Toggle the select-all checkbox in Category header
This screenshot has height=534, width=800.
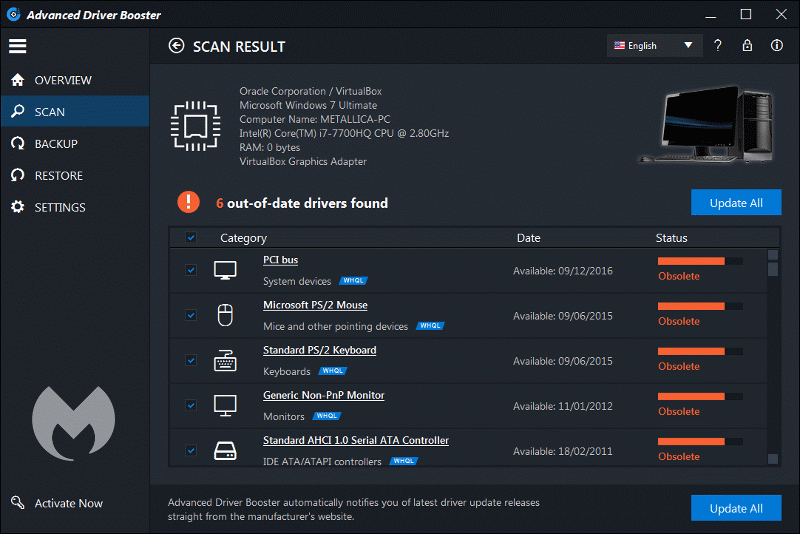tap(191, 238)
